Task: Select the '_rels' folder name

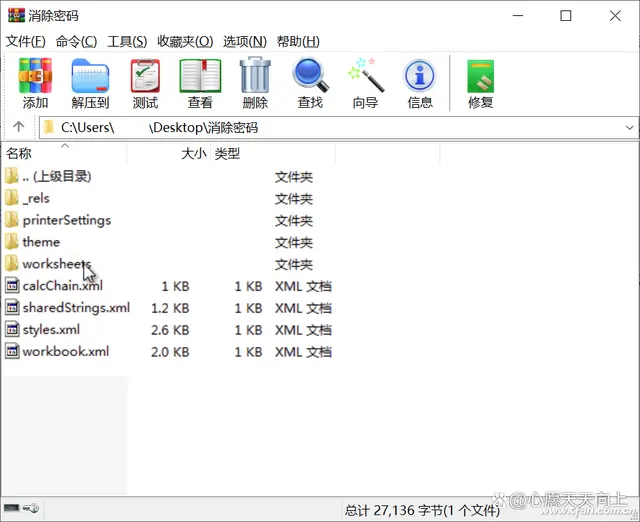Action: [x=36, y=199]
